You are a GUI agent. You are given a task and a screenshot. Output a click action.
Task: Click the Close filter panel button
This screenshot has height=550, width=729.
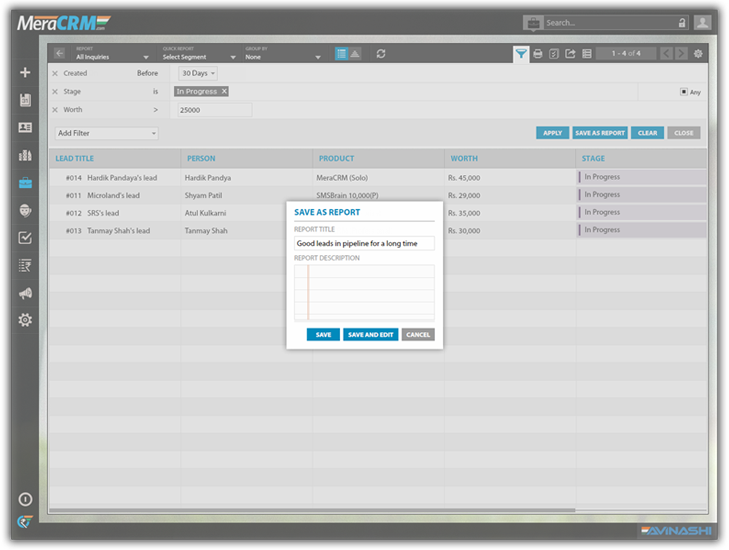pos(683,133)
